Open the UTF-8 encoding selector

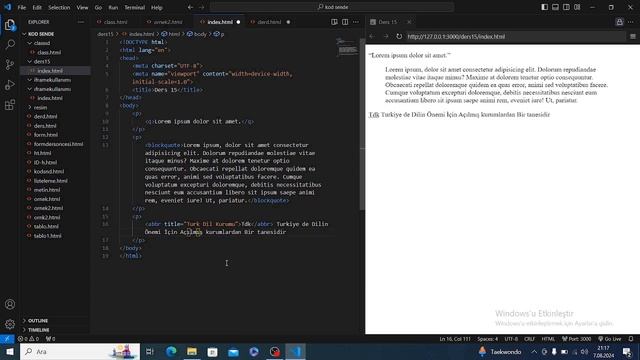point(511,339)
